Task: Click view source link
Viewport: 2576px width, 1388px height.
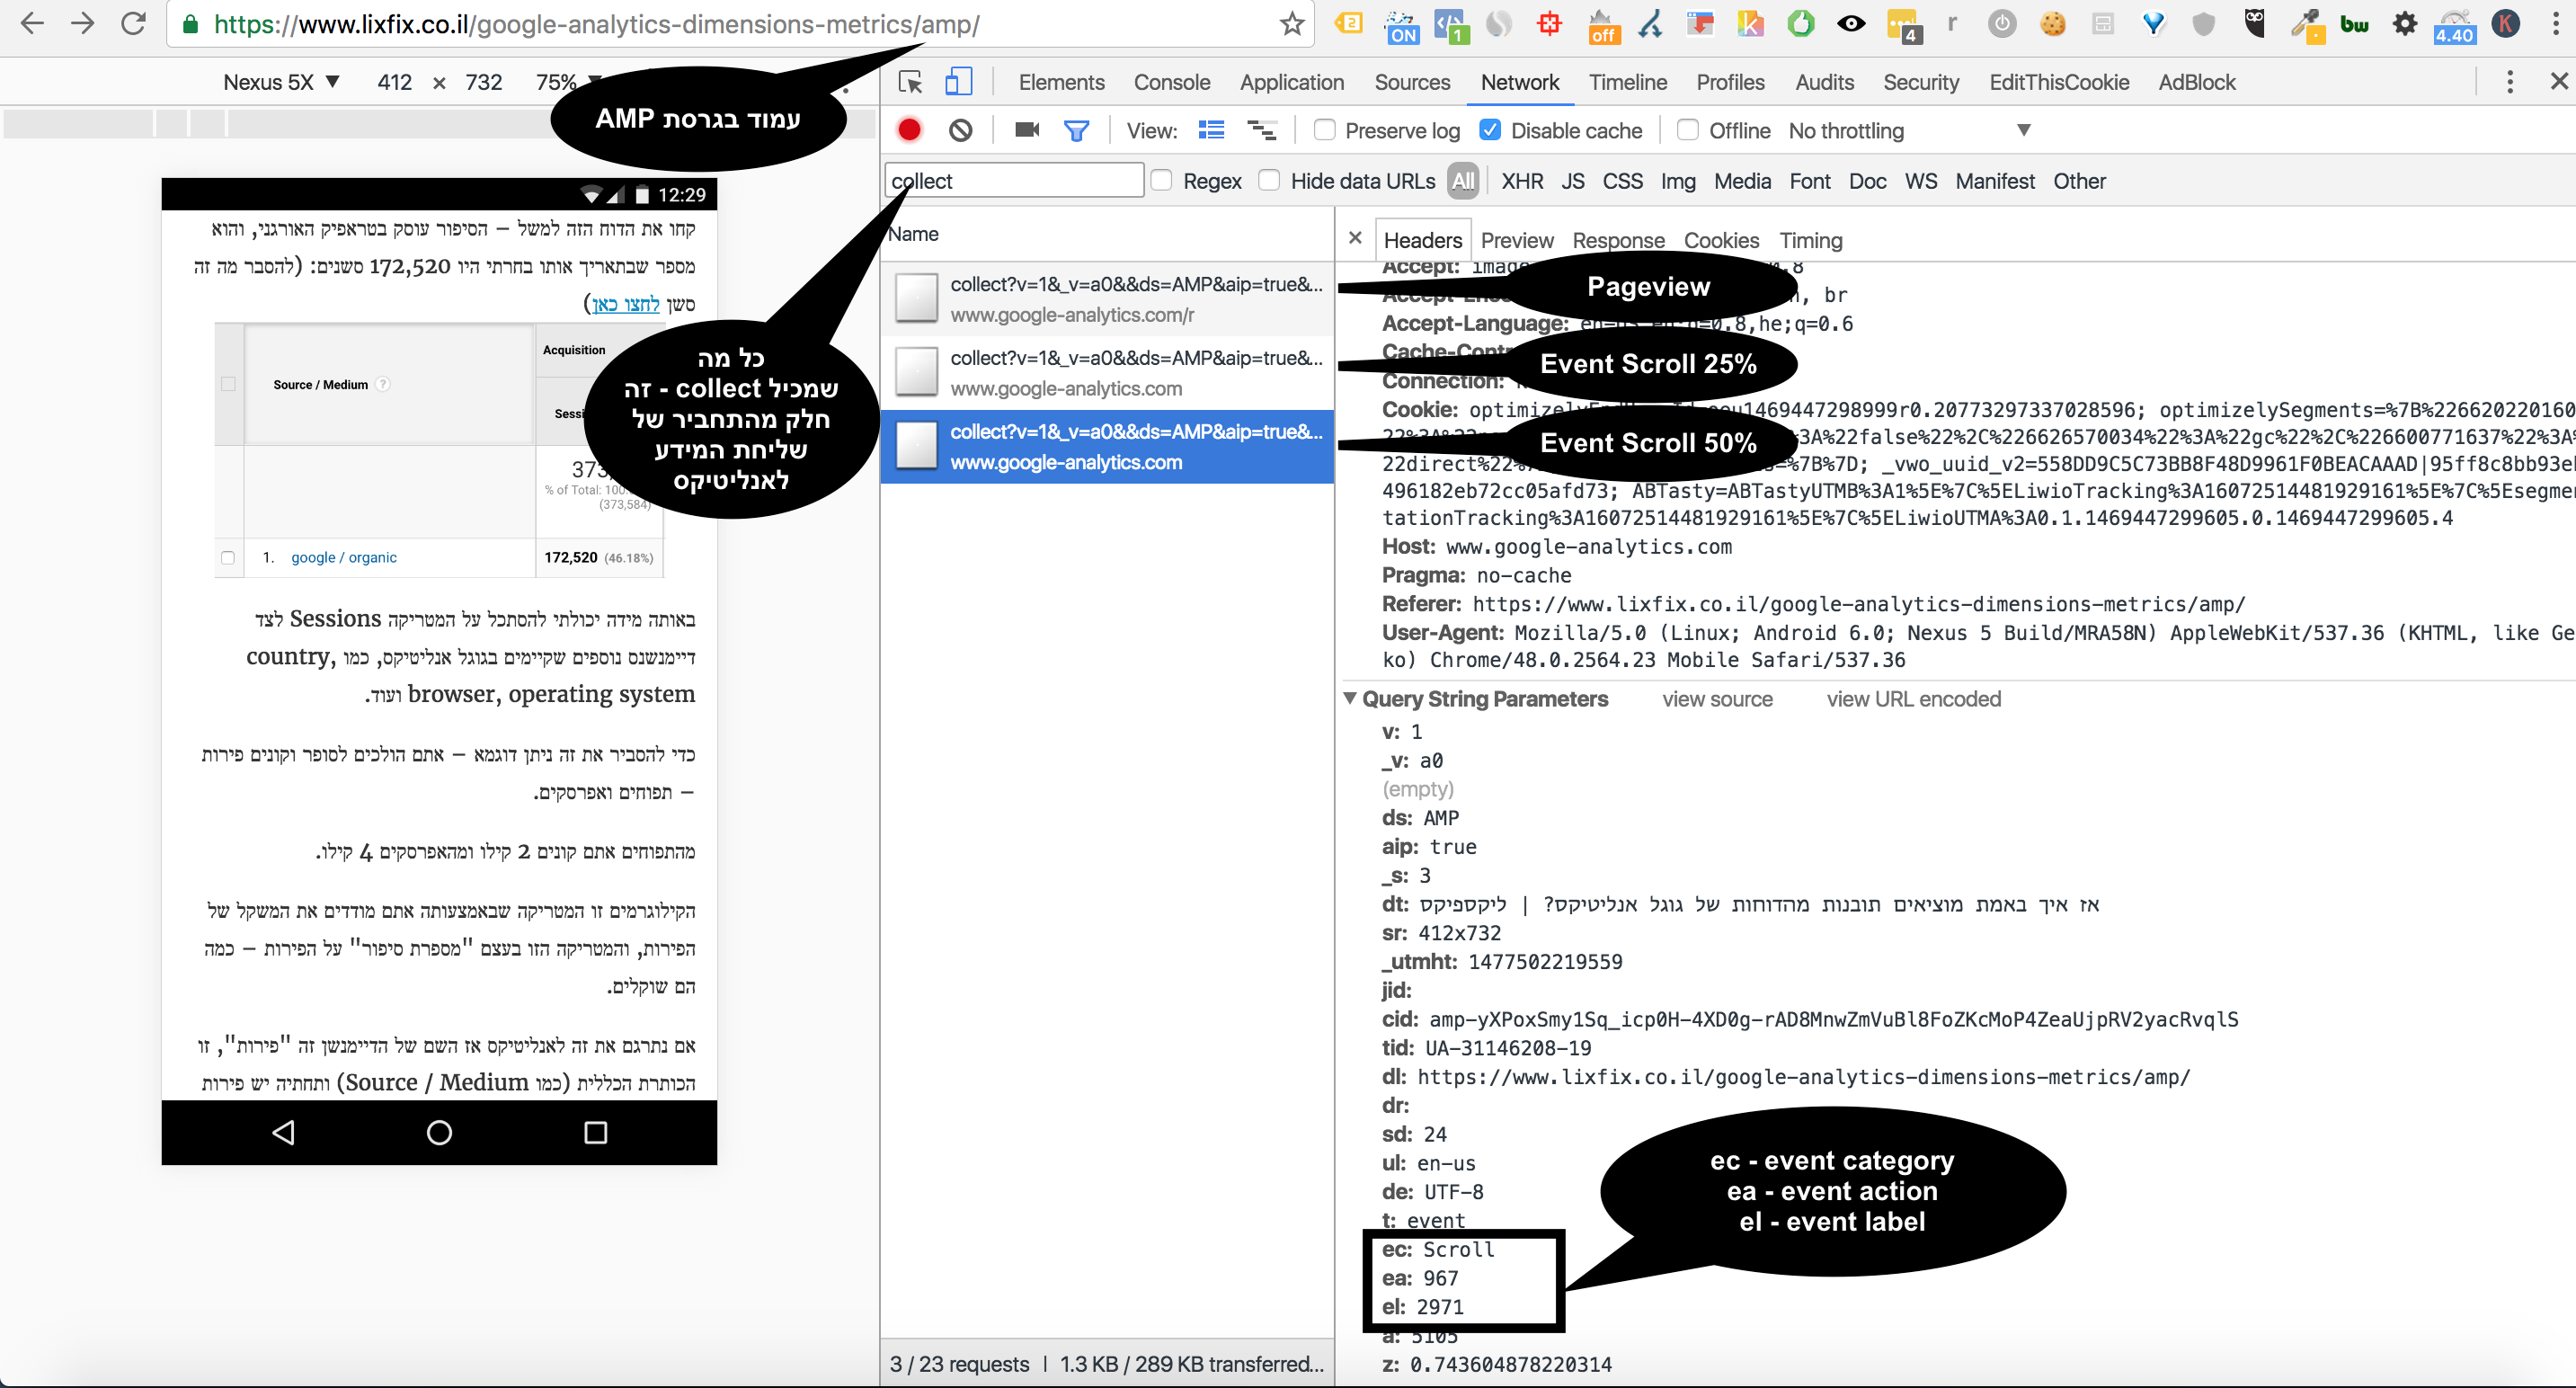Action: point(1716,699)
